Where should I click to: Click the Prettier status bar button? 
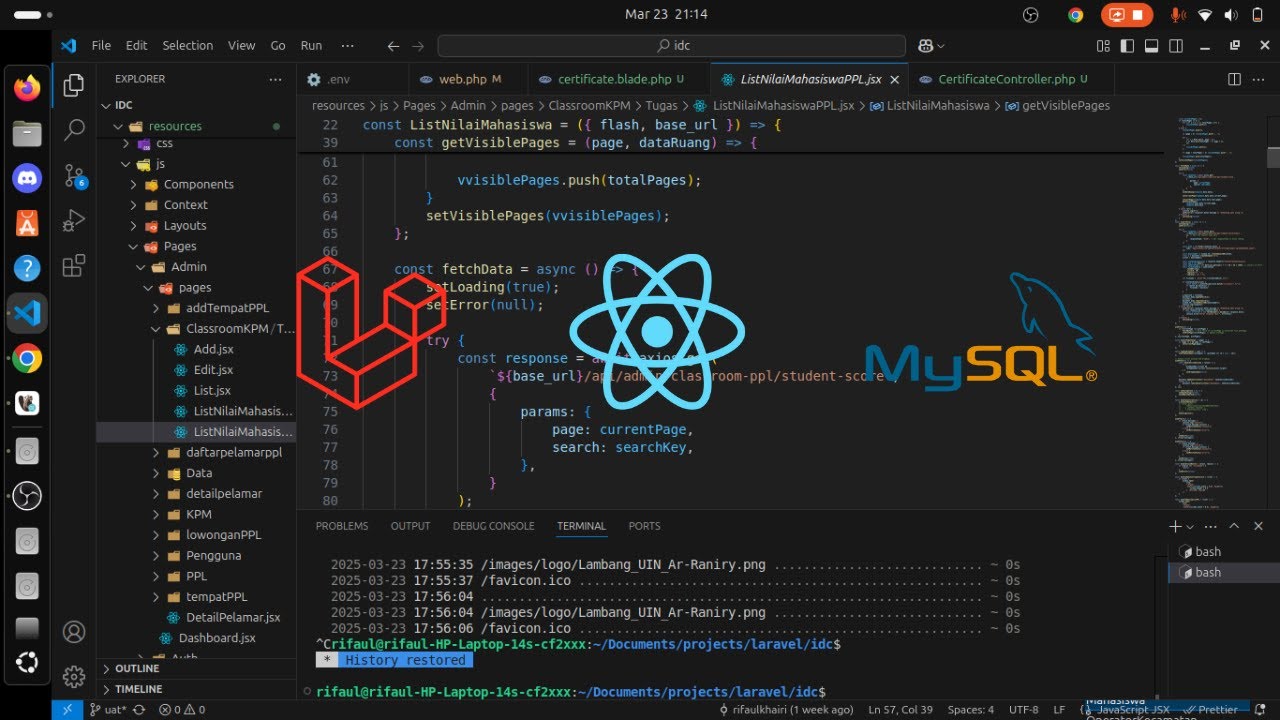point(1211,709)
